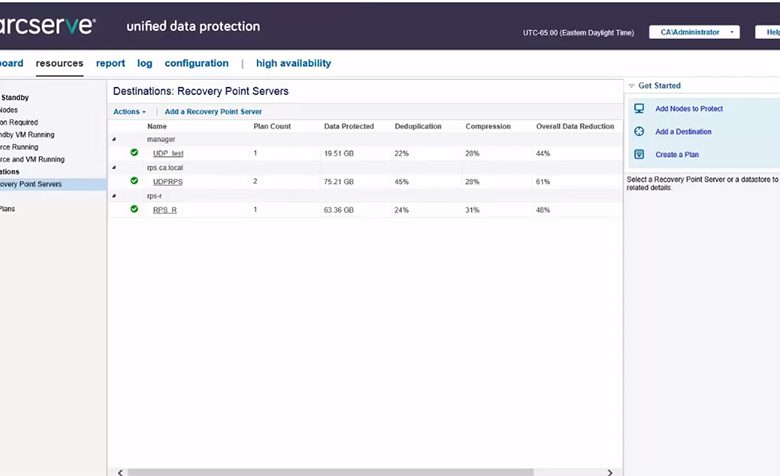
Task: Click Add a Destination link
Action: pos(683,131)
